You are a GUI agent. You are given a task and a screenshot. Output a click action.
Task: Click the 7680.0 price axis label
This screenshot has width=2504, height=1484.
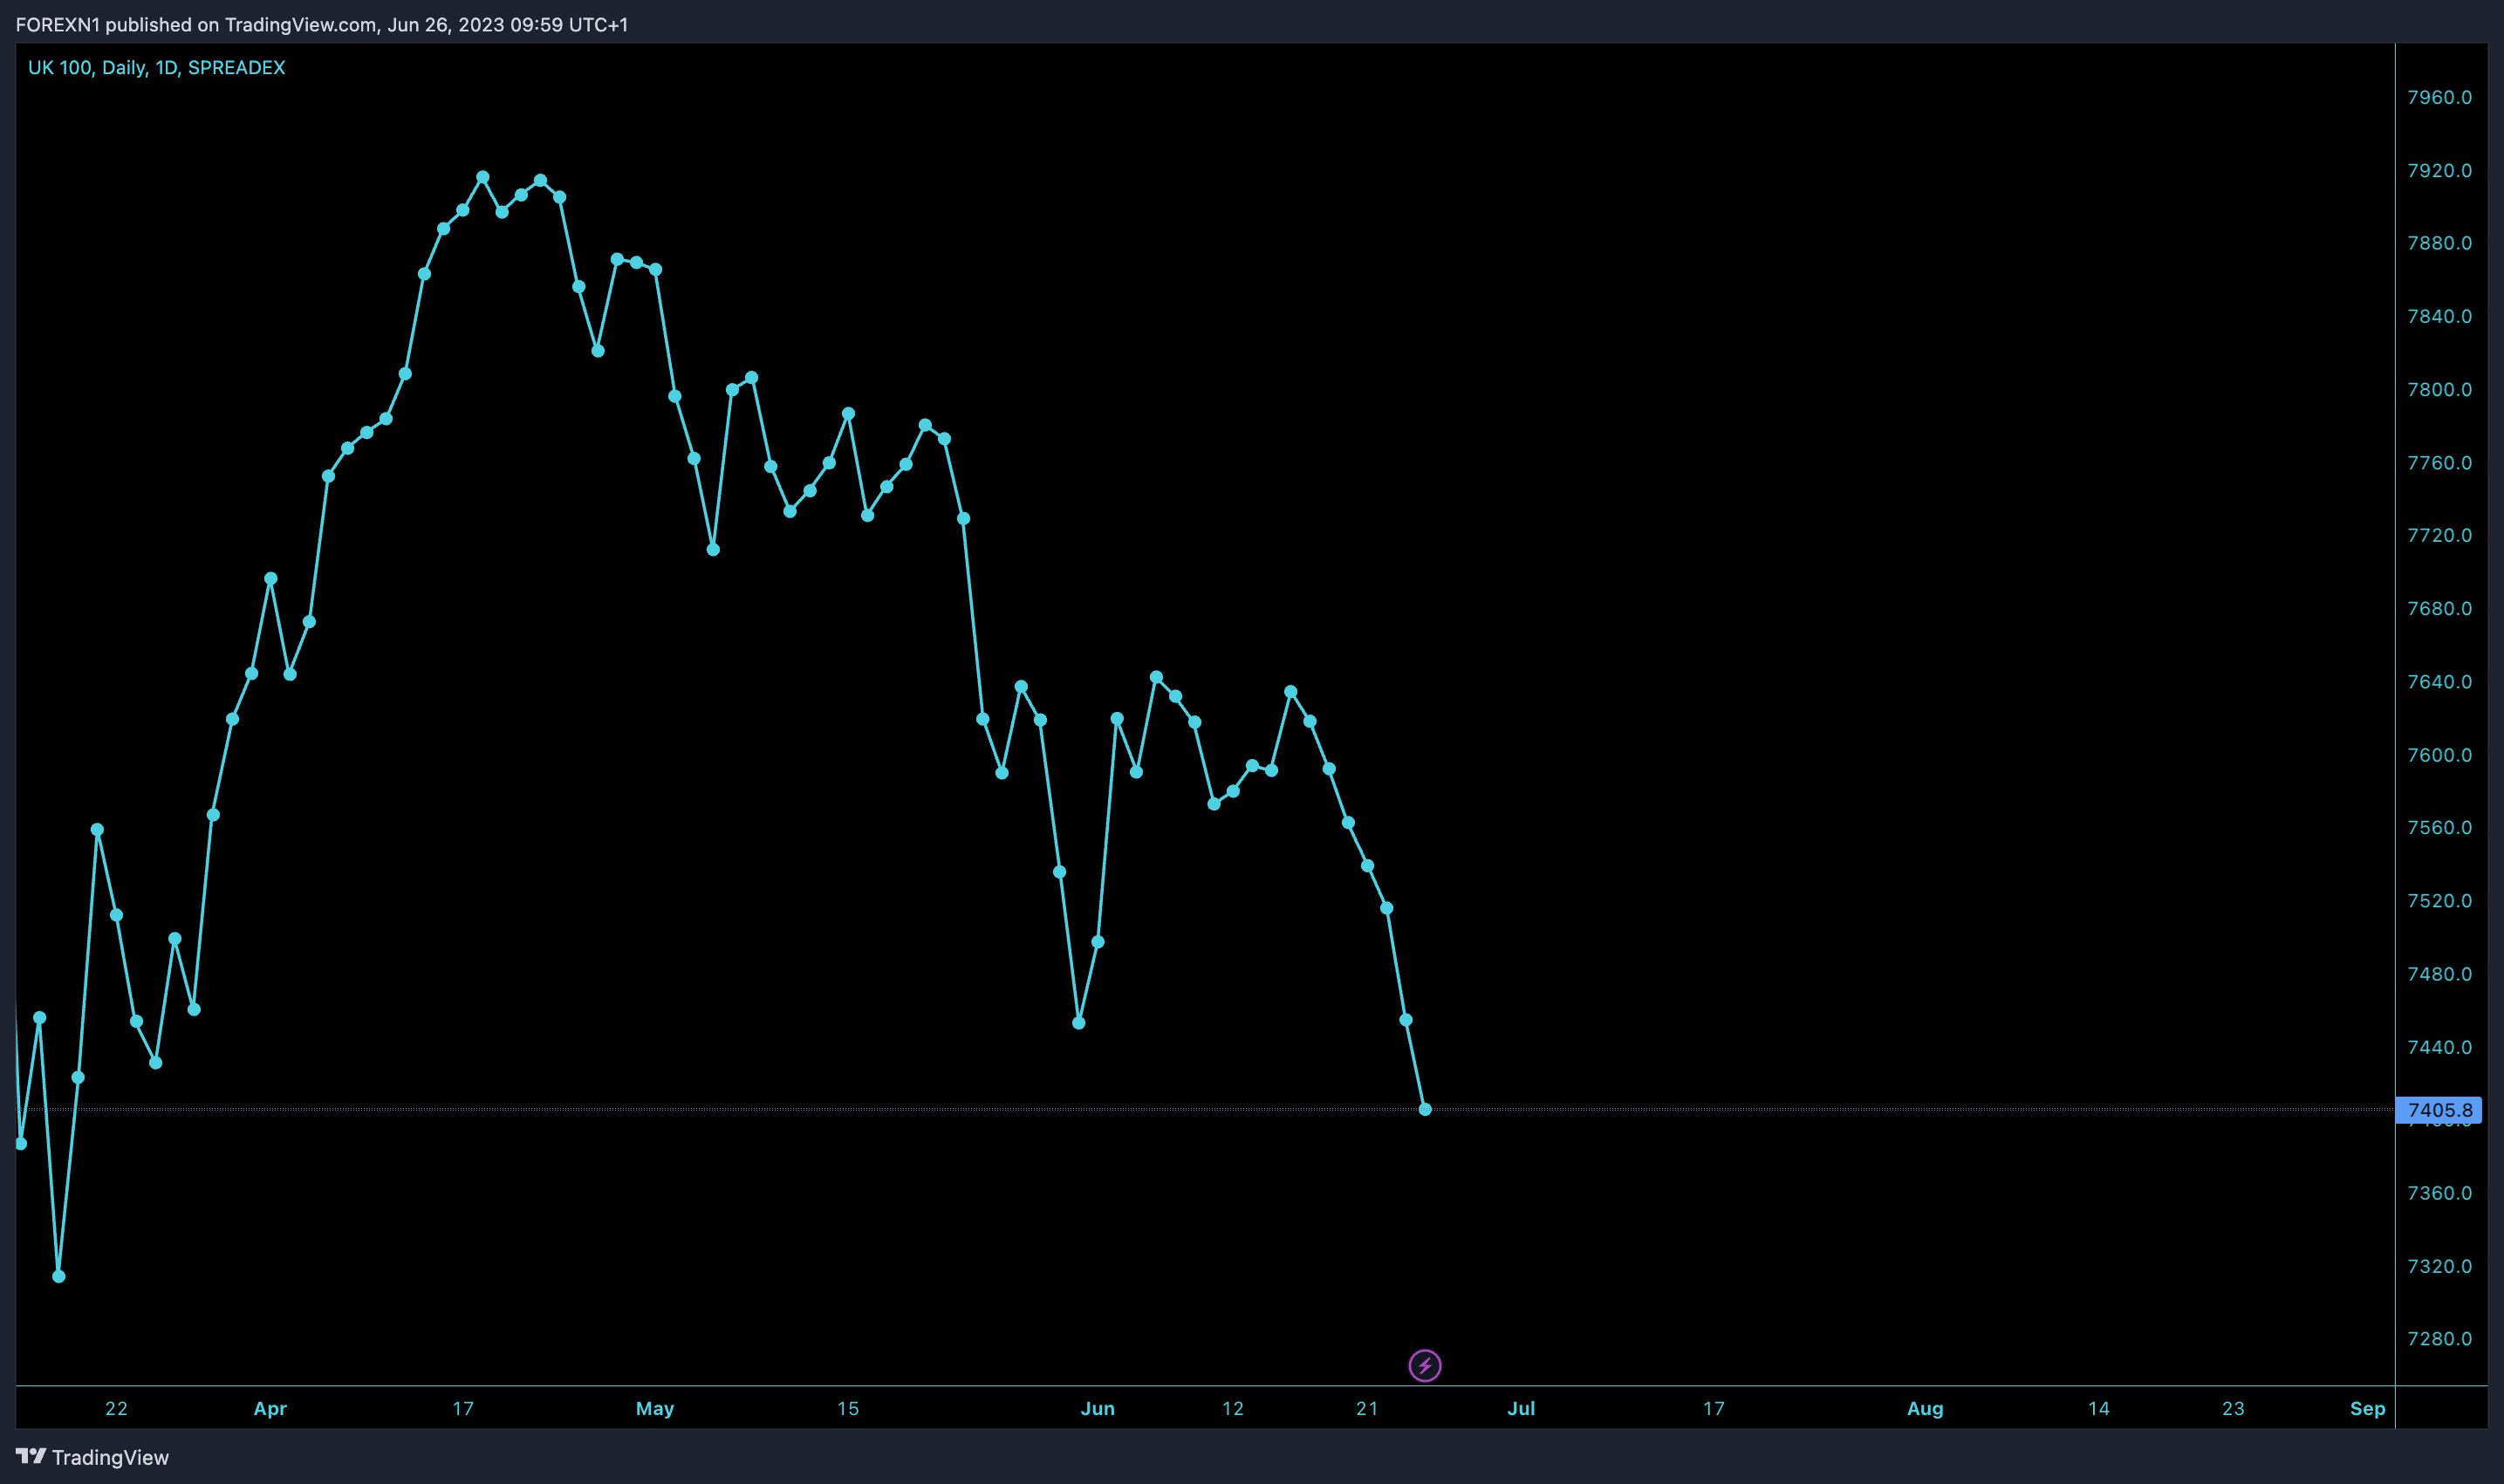[2439, 608]
